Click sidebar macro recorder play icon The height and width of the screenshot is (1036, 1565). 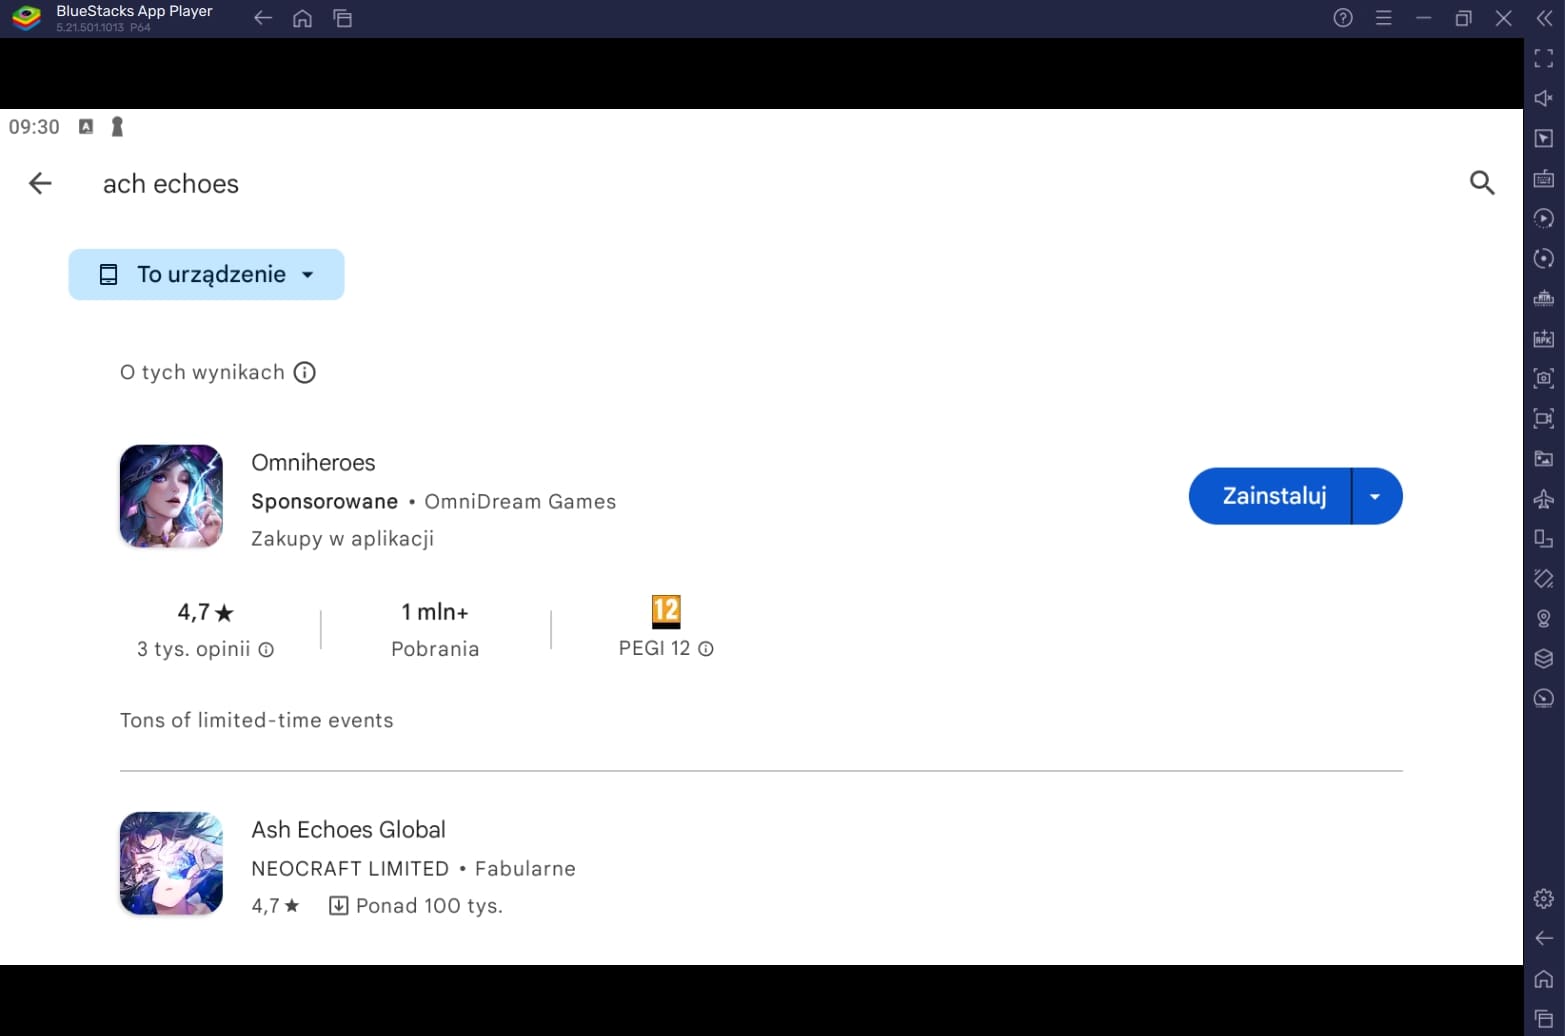click(x=1544, y=218)
